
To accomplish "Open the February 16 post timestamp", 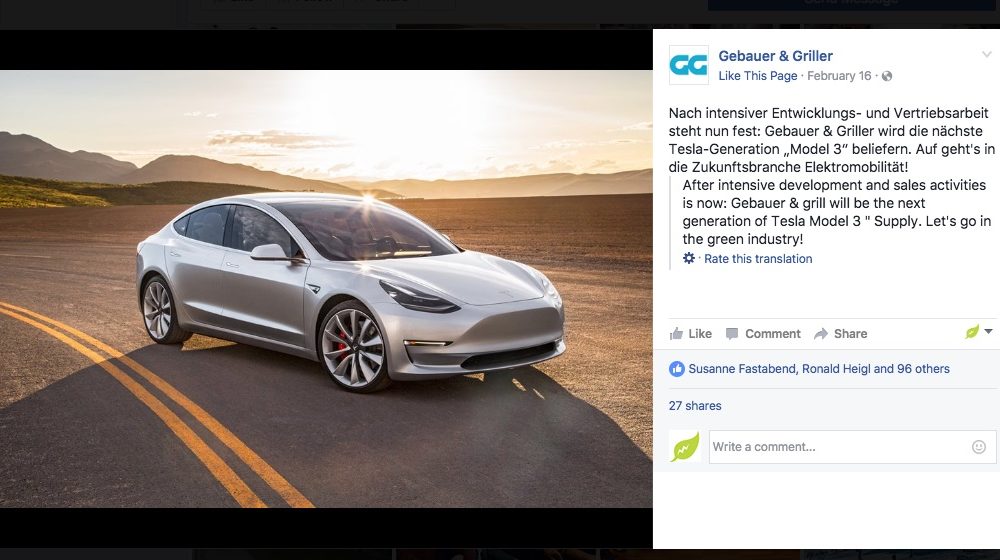I will coord(839,76).
